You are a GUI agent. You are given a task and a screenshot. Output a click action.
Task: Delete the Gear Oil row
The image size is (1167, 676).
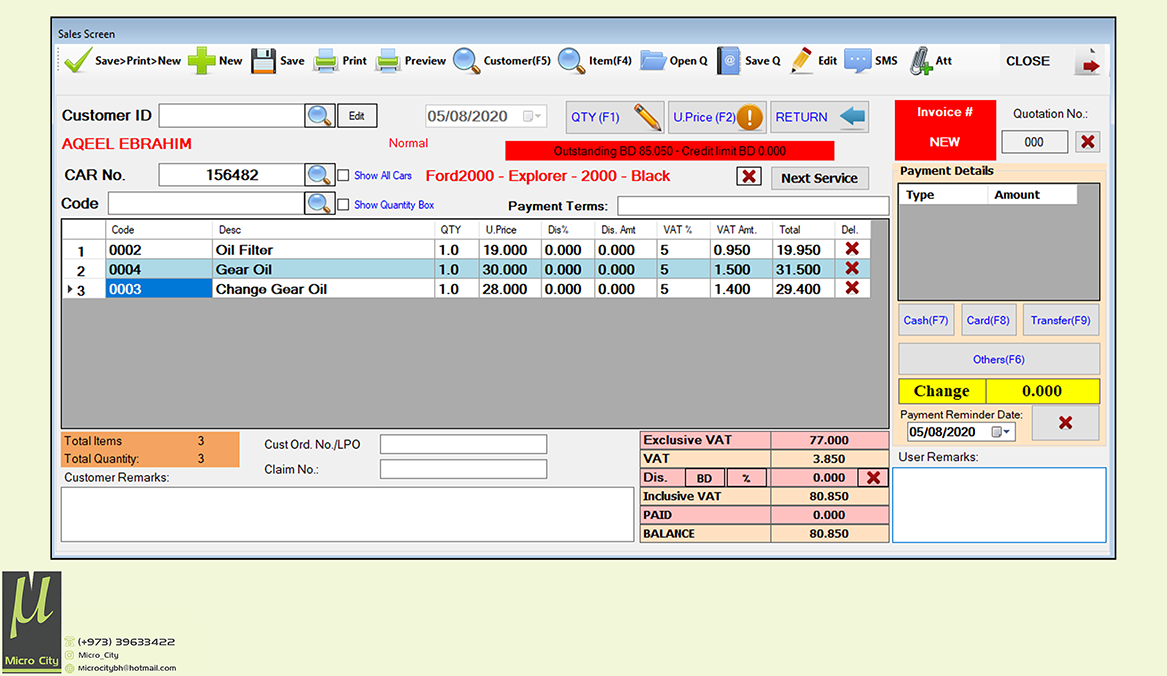pos(852,269)
